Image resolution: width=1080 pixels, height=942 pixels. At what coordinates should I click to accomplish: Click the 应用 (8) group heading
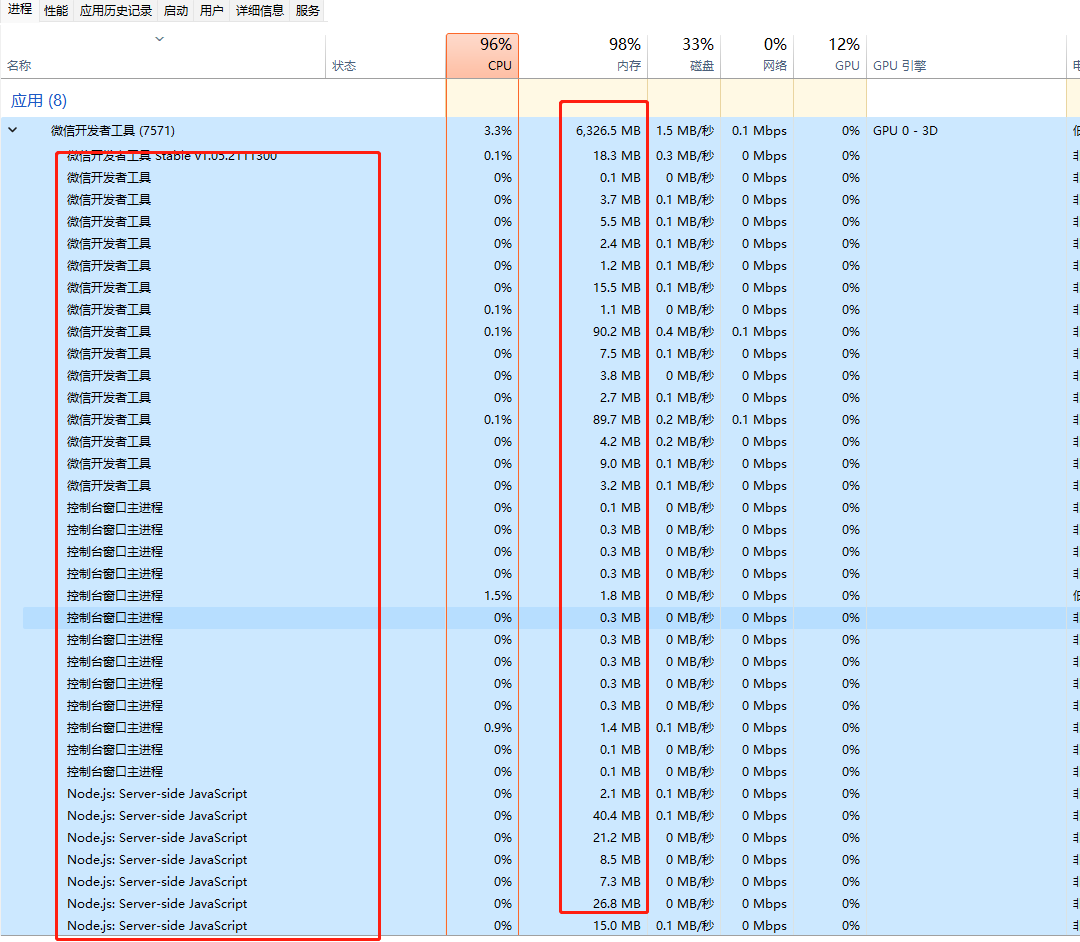[39, 101]
